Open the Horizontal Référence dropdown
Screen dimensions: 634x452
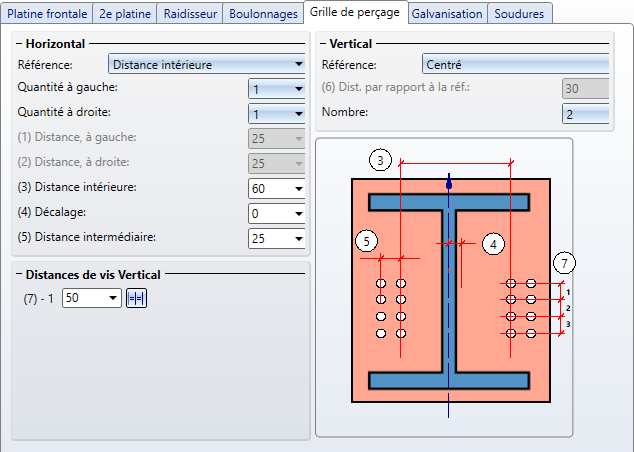coord(298,66)
